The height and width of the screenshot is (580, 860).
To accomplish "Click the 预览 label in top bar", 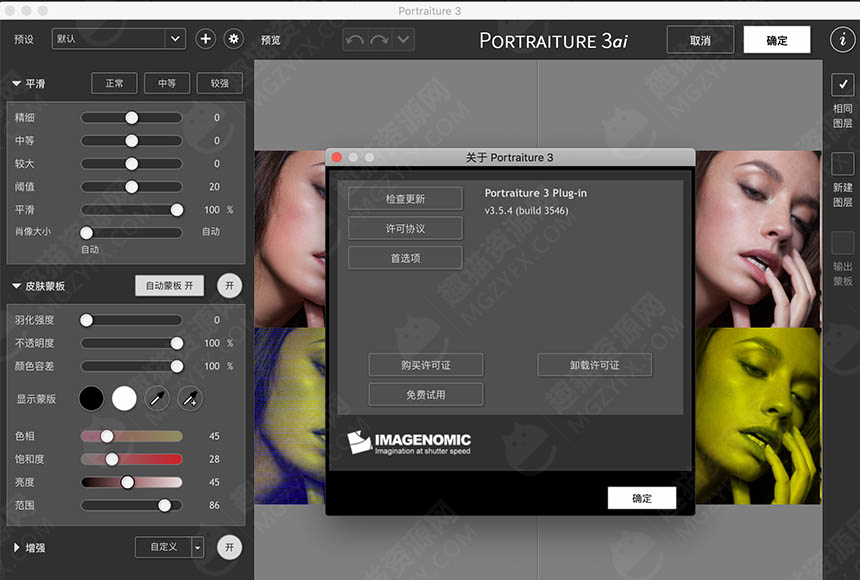I will (x=271, y=40).
